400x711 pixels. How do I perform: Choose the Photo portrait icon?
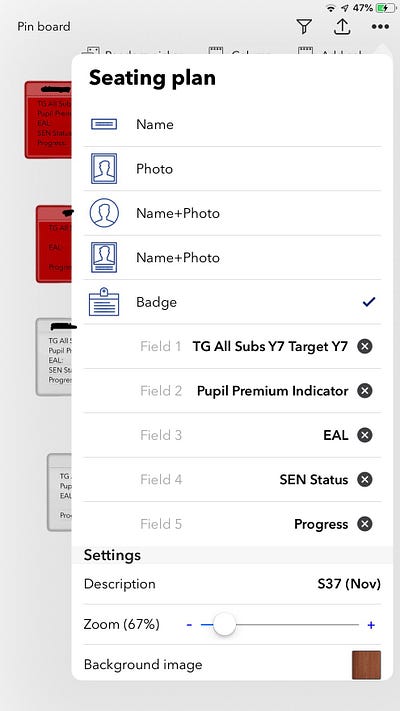pos(104,169)
